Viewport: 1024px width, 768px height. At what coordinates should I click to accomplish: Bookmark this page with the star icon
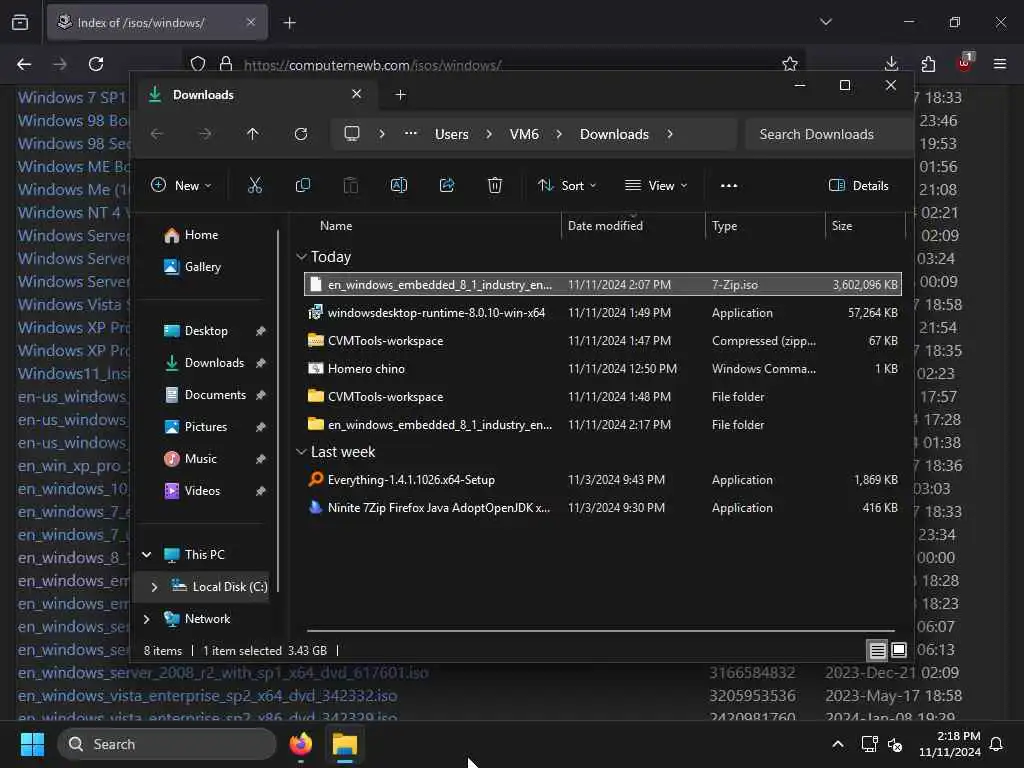click(x=790, y=64)
